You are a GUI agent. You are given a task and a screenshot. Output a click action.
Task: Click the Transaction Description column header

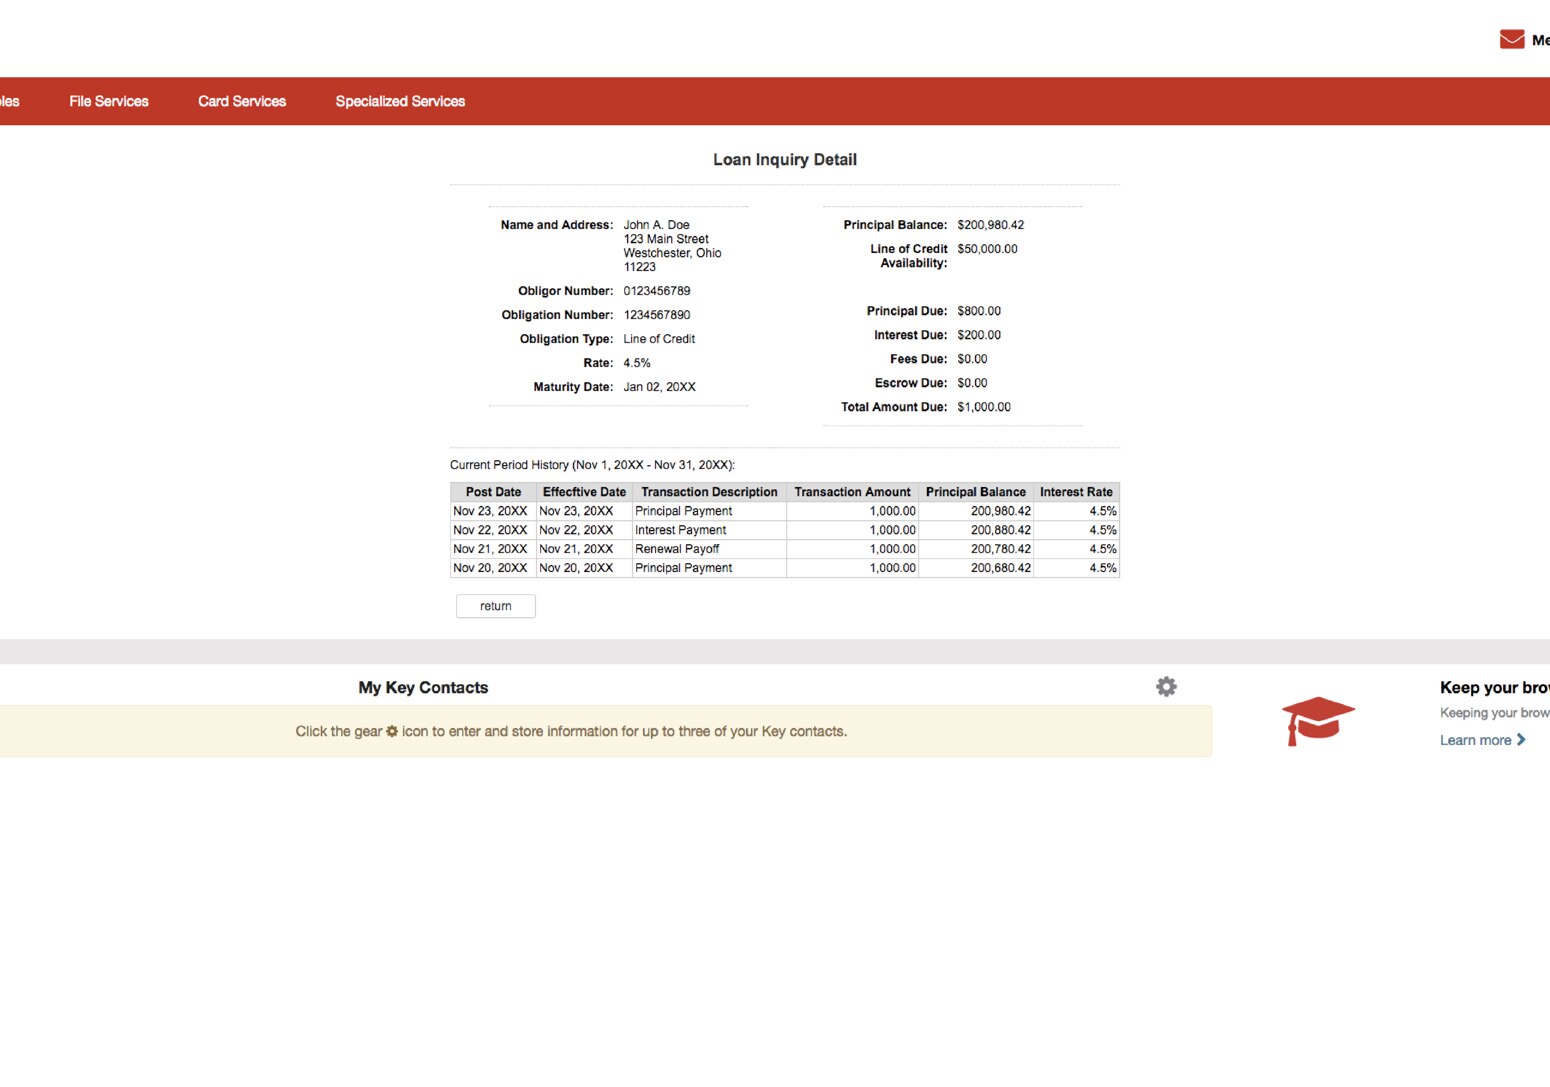709,491
